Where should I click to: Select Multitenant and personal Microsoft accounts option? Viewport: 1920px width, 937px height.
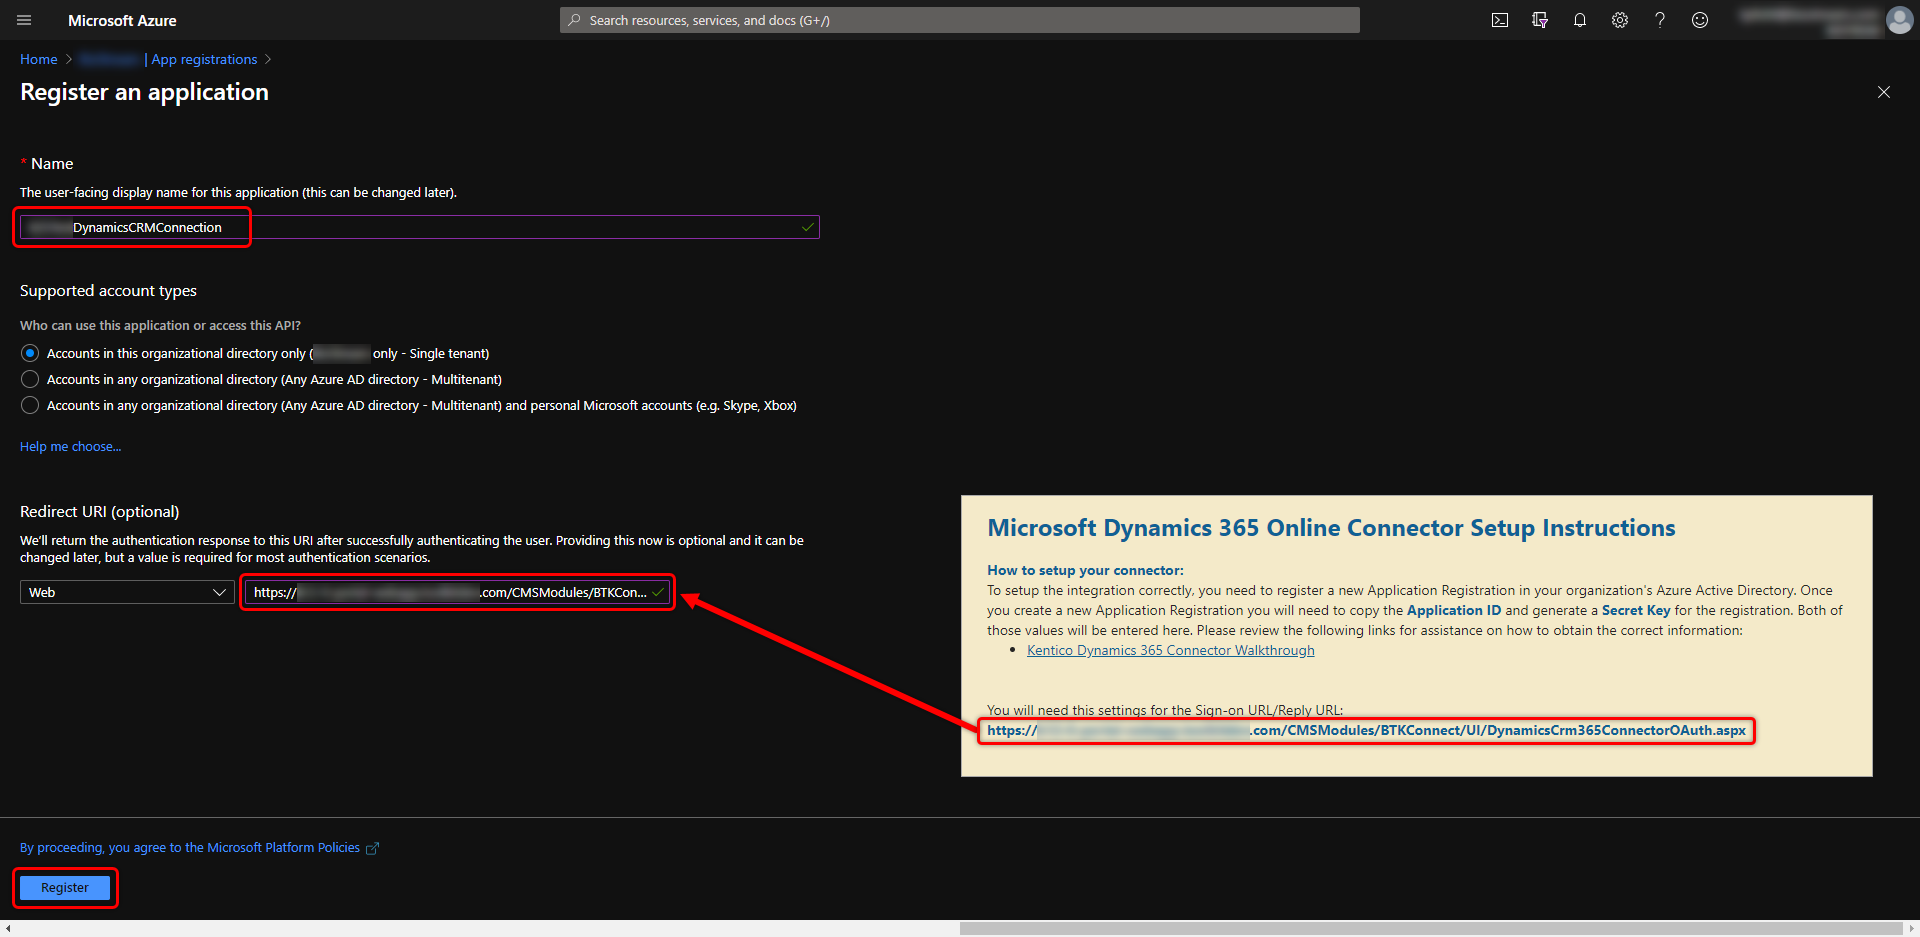[x=30, y=405]
